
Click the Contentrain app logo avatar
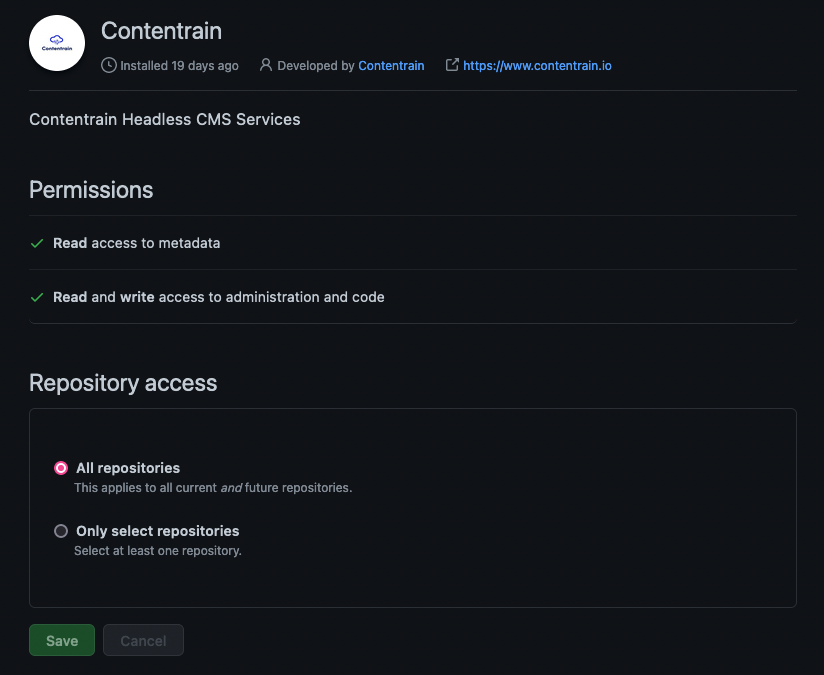tap(57, 43)
